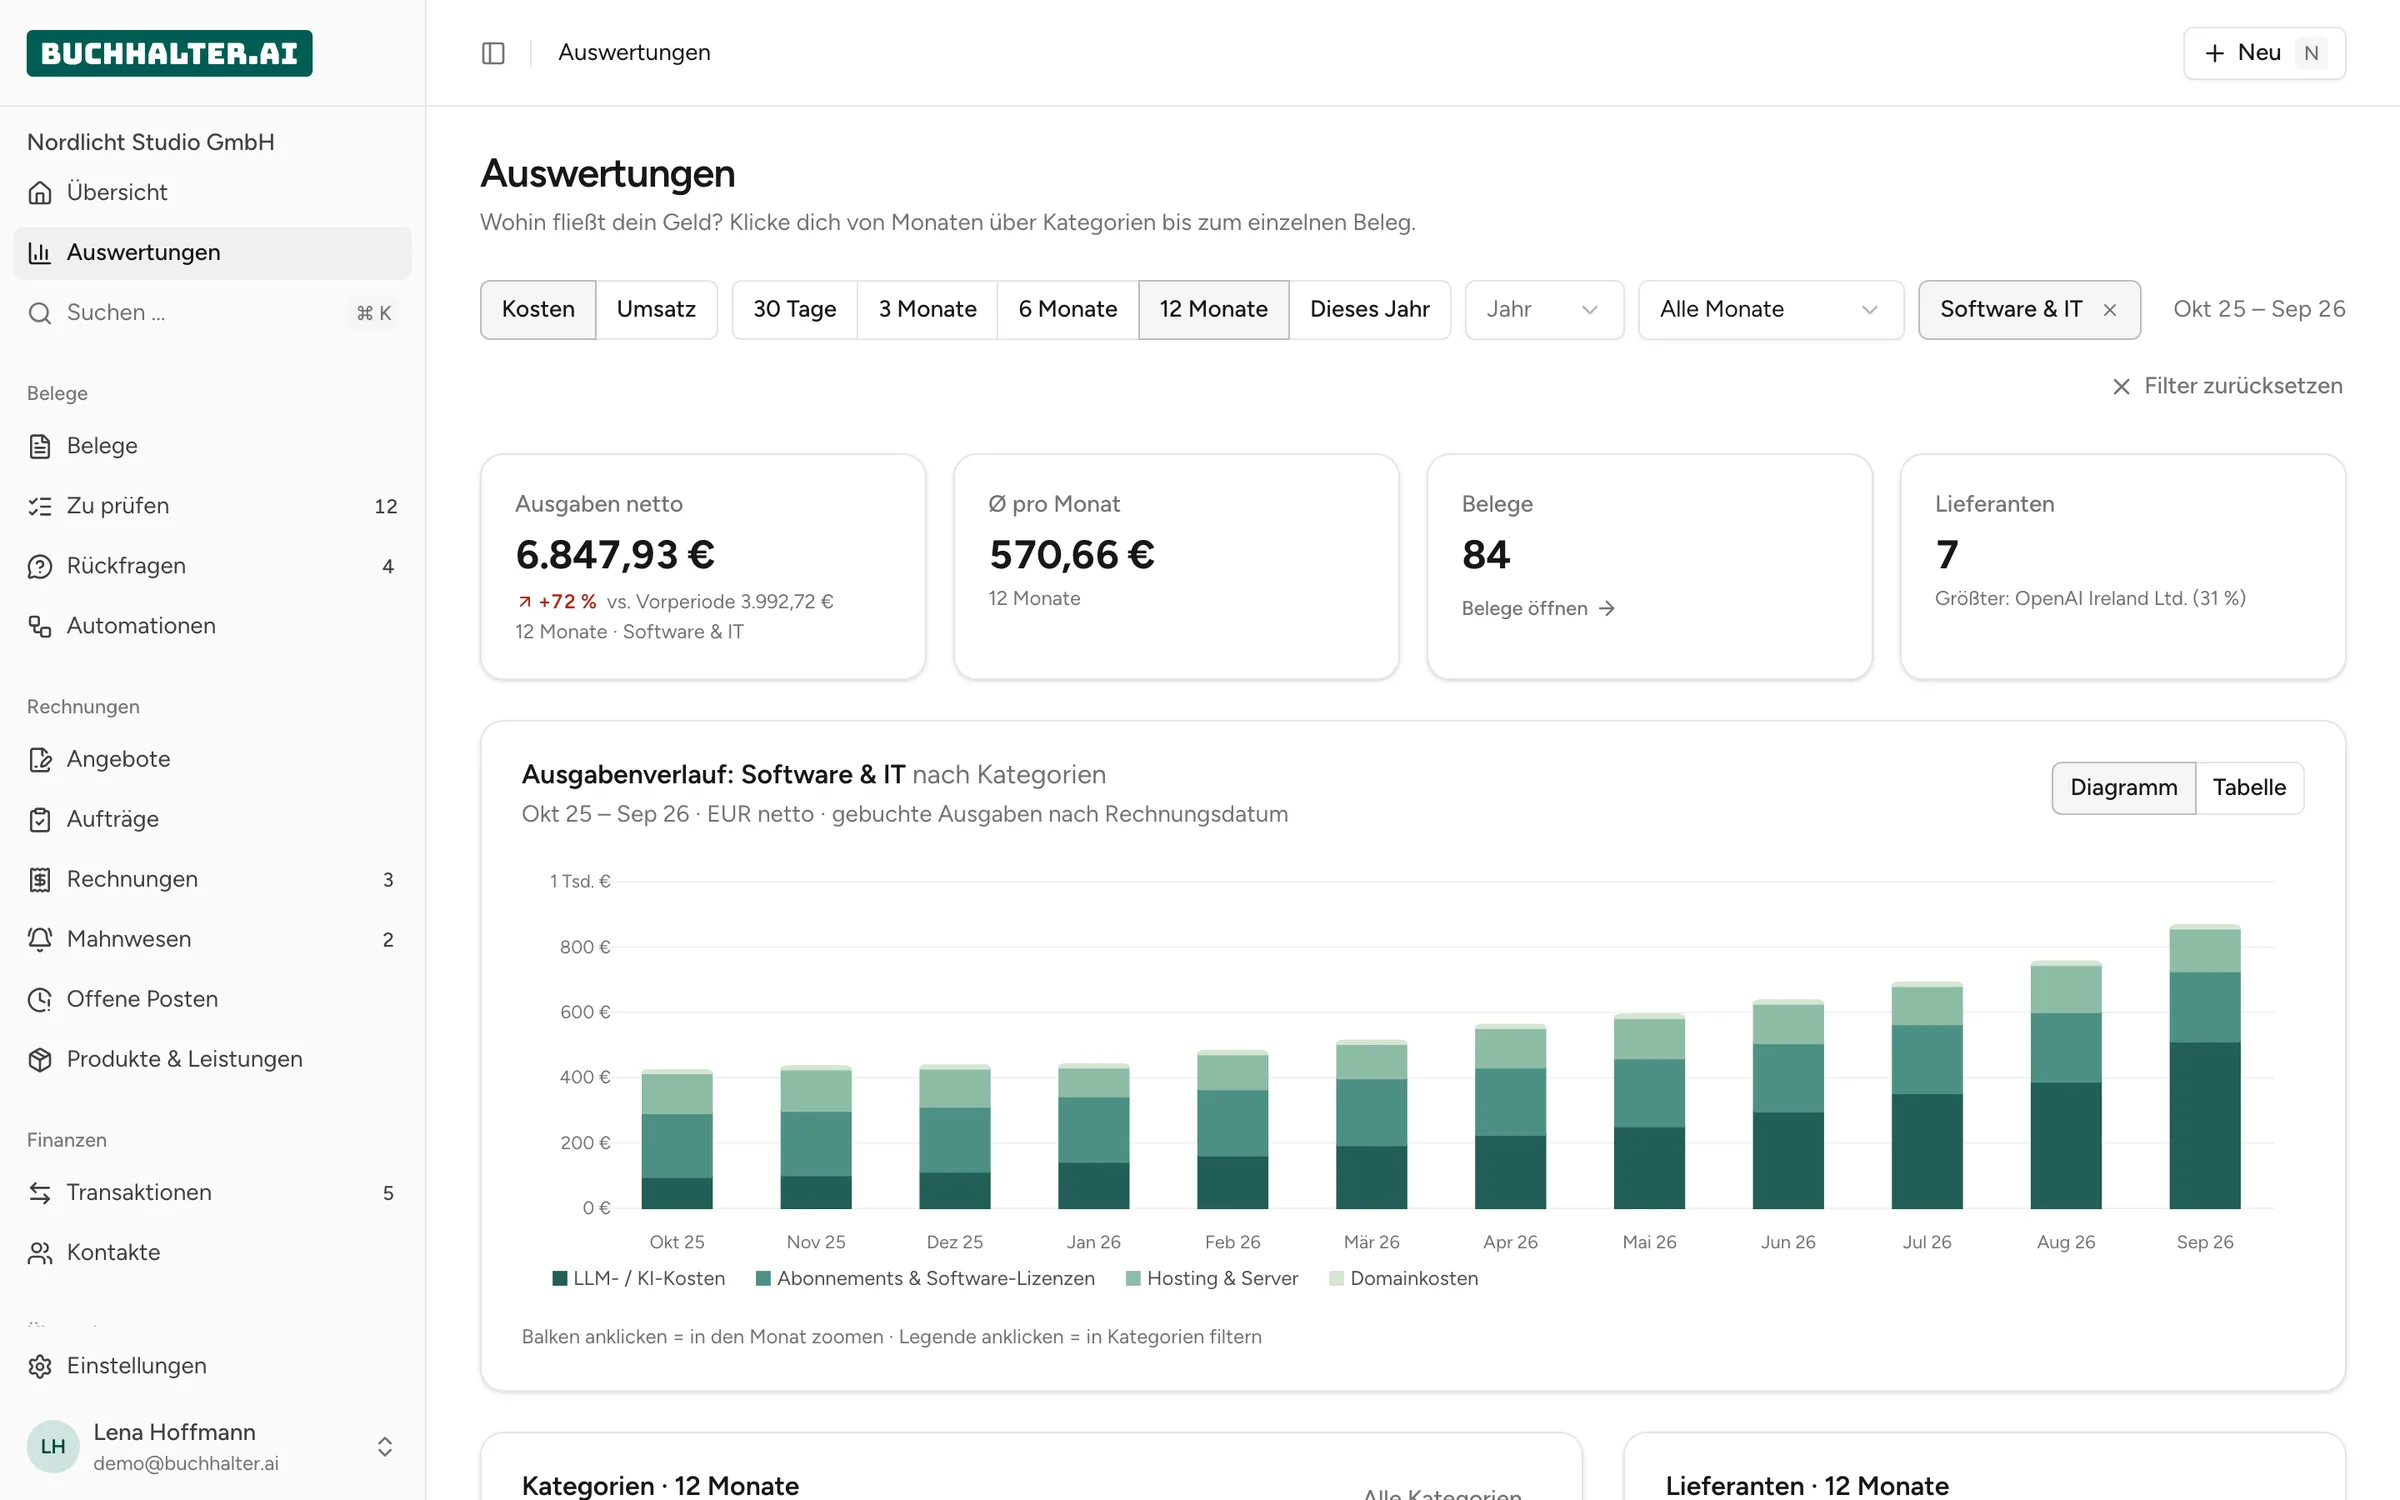This screenshot has height=1500, width=2400.
Task: Expand the Lena Hoffmann account menu
Action: (x=213, y=1446)
